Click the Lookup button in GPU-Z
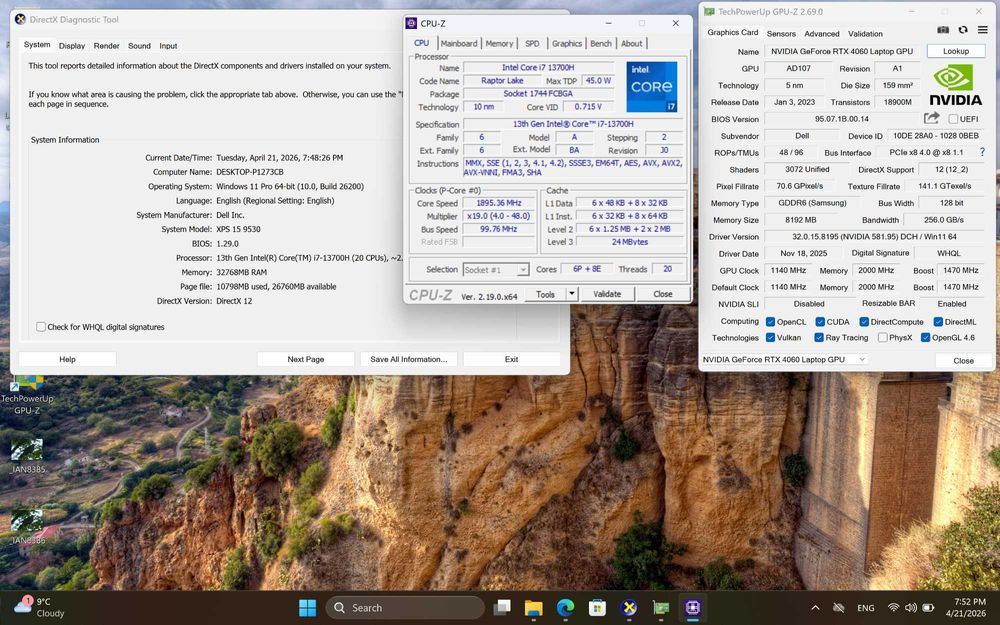This screenshot has width=1000, height=625. (955, 51)
